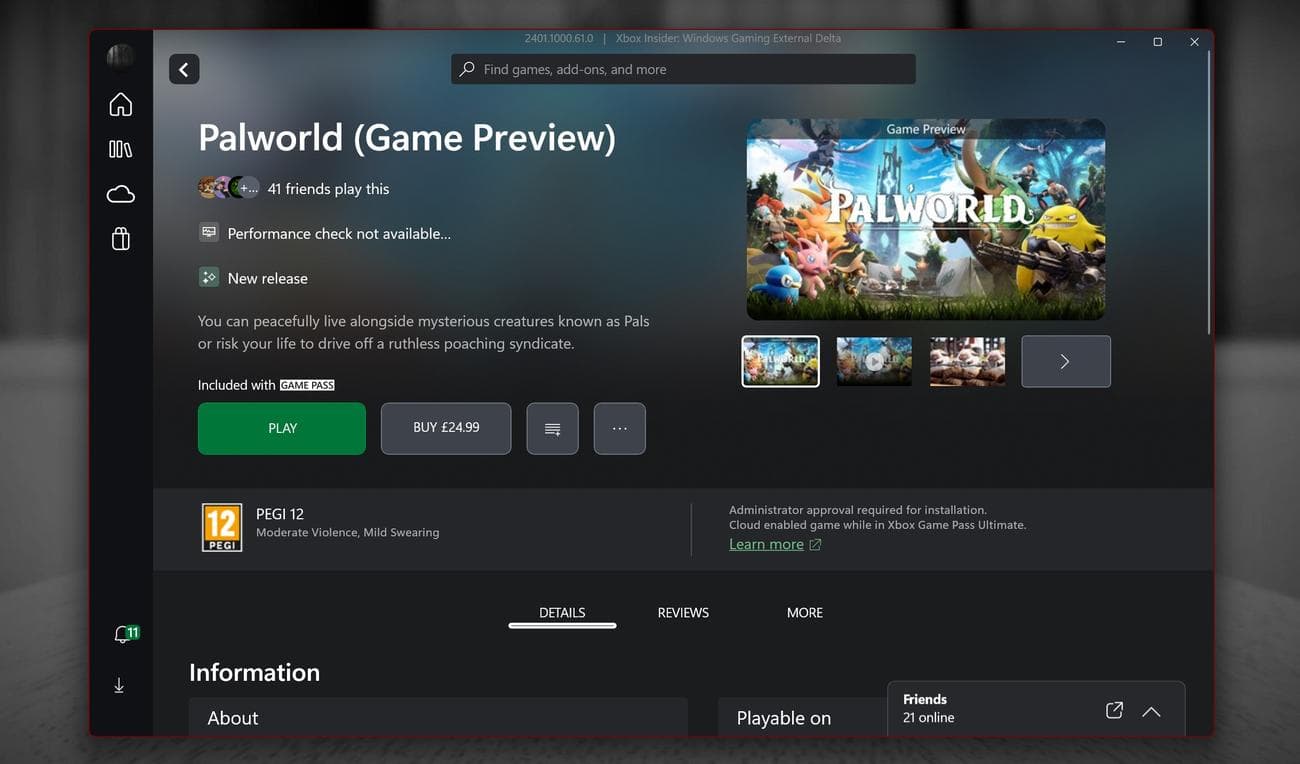Click the back arrow next to the search bar
The image size is (1300, 764).
pos(183,68)
